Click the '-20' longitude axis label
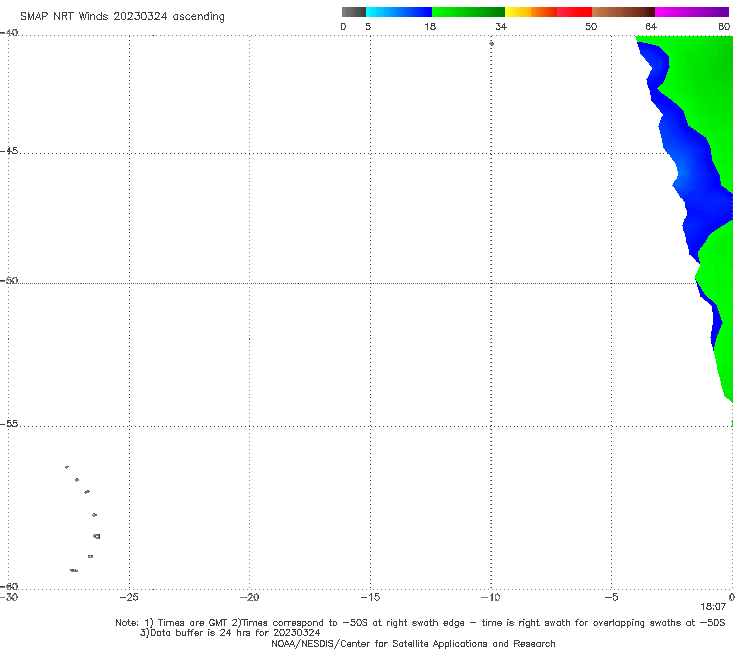 pyautogui.click(x=250, y=597)
